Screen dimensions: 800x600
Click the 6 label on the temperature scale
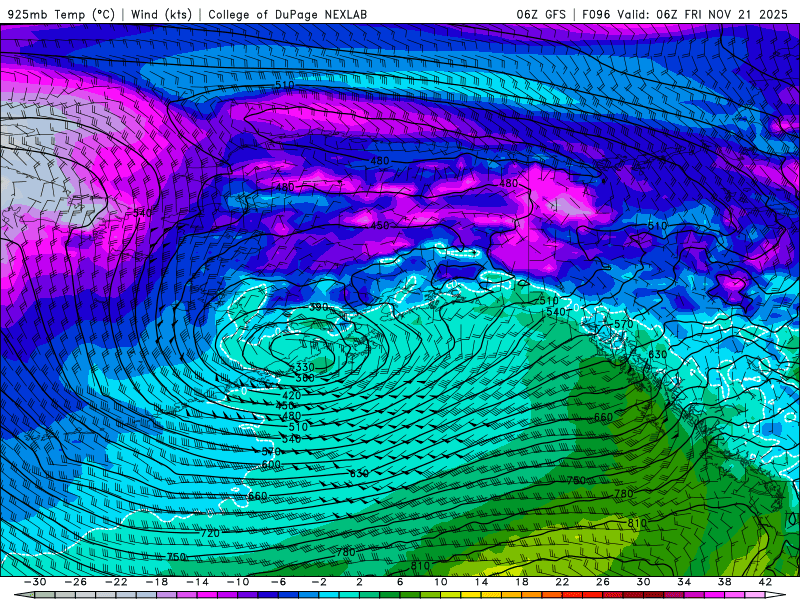pyautogui.click(x=400, y=582)
